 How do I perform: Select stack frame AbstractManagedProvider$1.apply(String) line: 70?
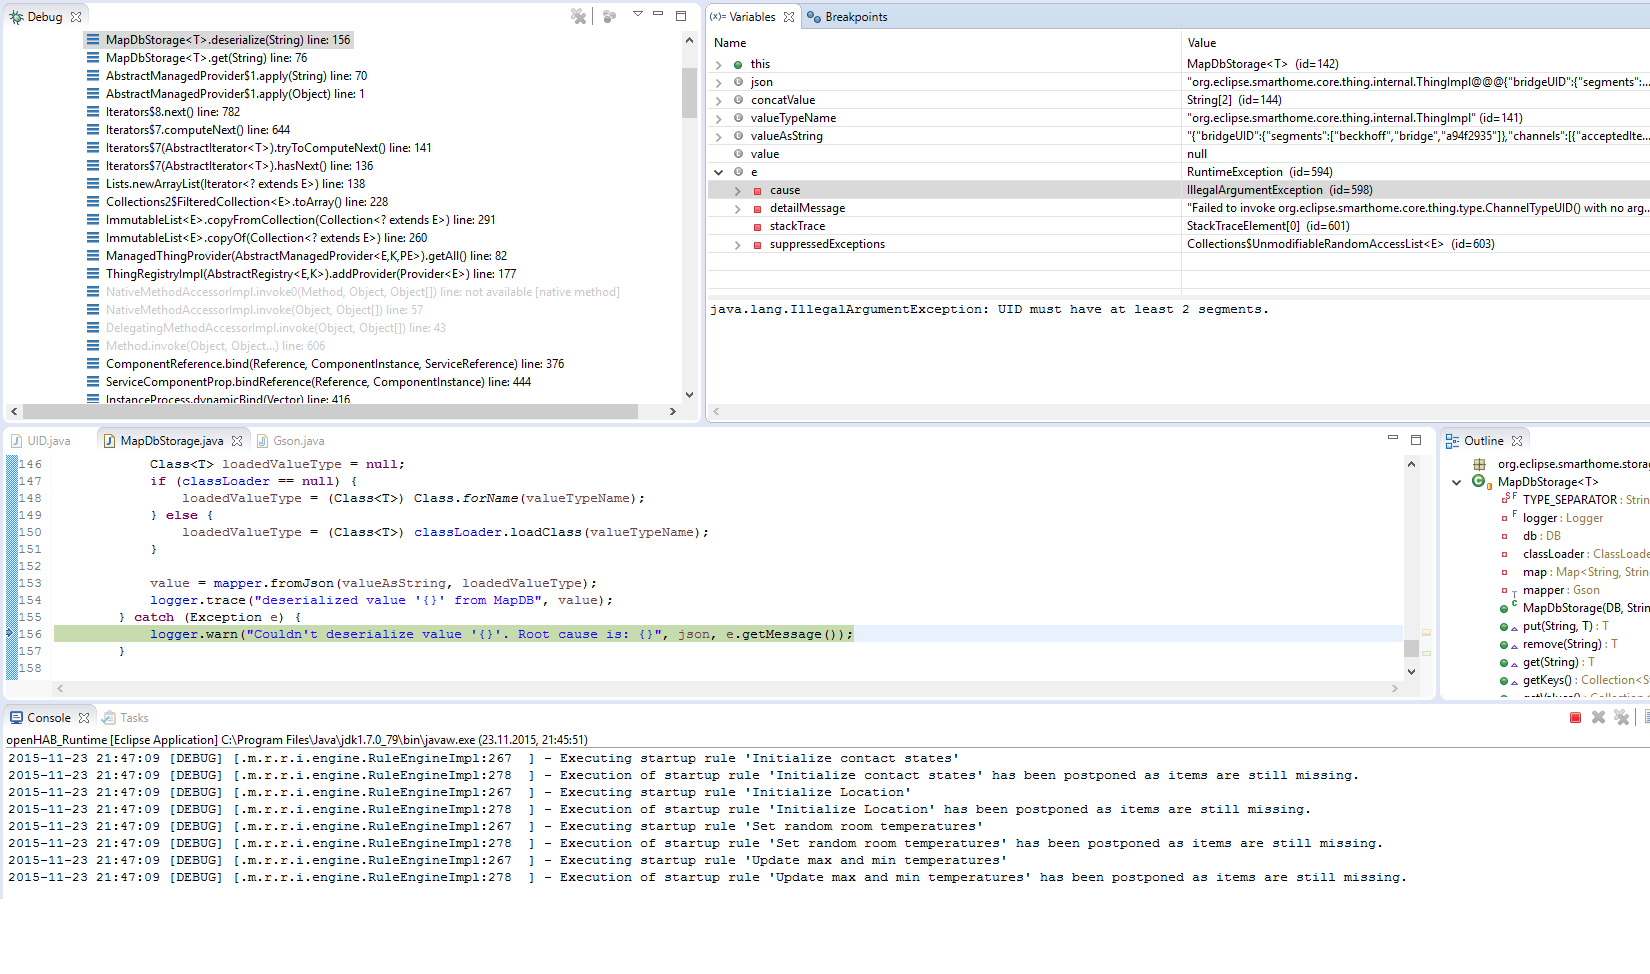click(236, 76)
